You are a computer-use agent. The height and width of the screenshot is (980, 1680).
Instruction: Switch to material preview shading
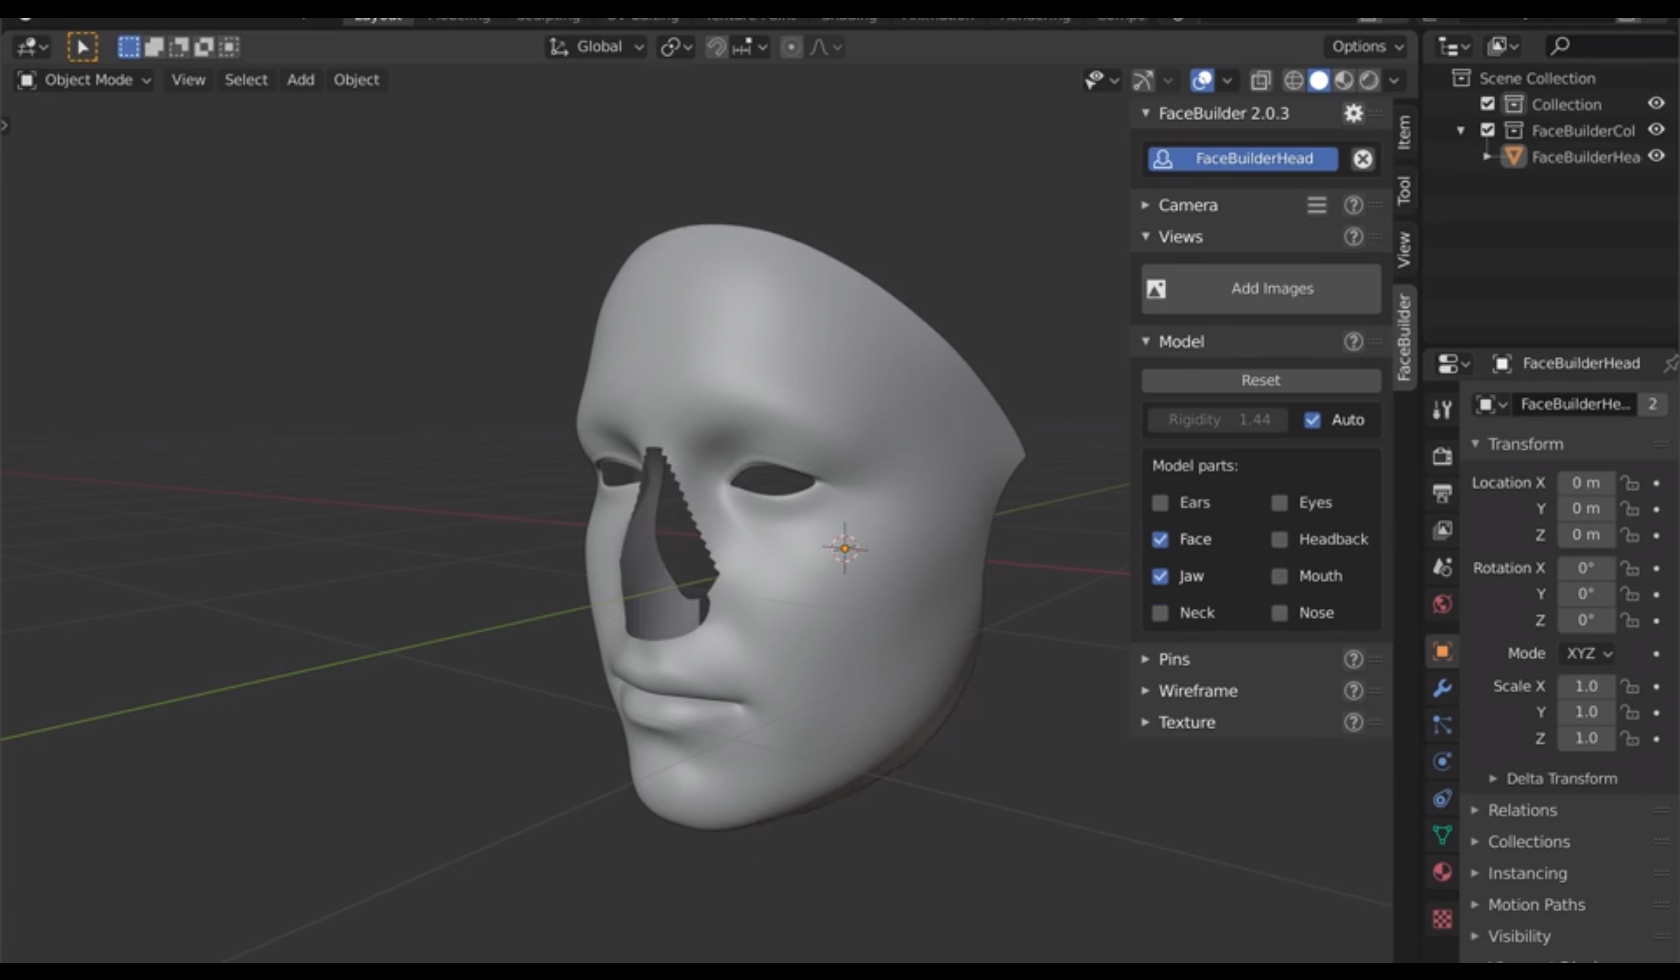click(x=1344, y=80)
